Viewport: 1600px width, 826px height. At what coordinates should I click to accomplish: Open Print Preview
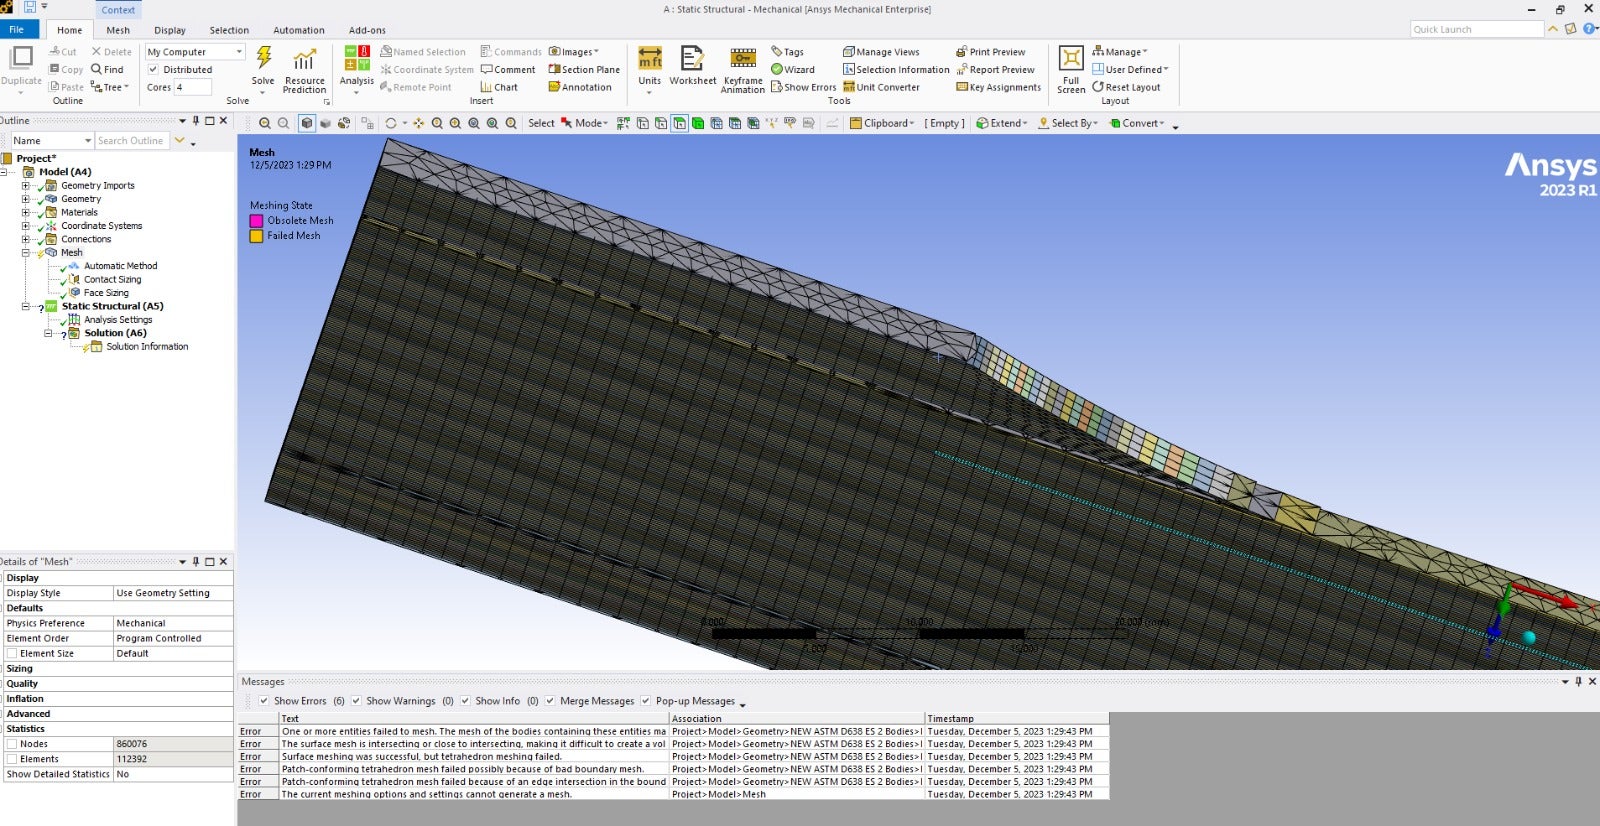tap(990, 52)
